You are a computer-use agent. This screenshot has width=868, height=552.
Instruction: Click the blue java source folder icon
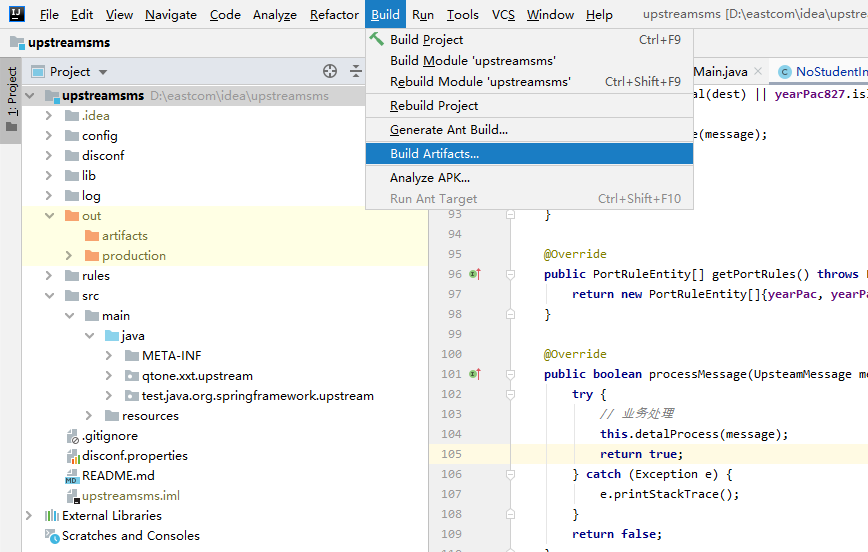112,336
